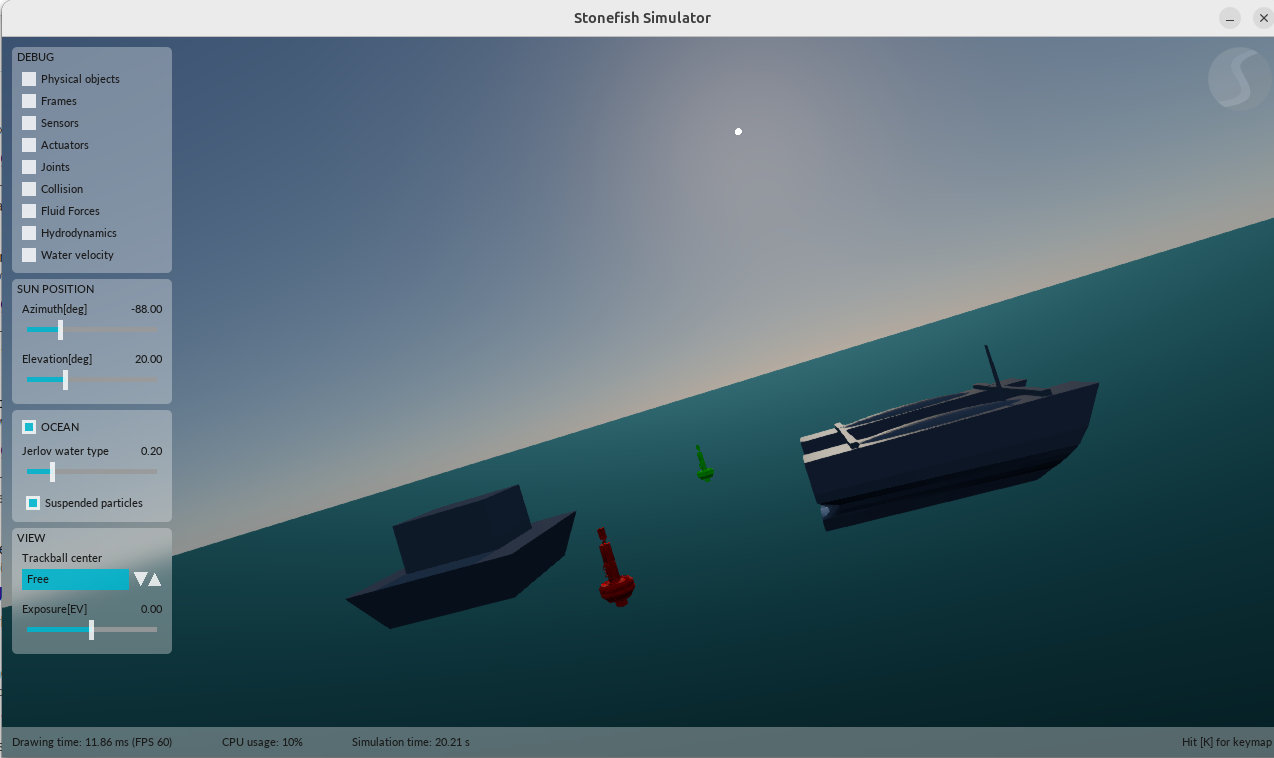Click the DEBUG panel header
The image size is (1274, 758).
[36, 57]
